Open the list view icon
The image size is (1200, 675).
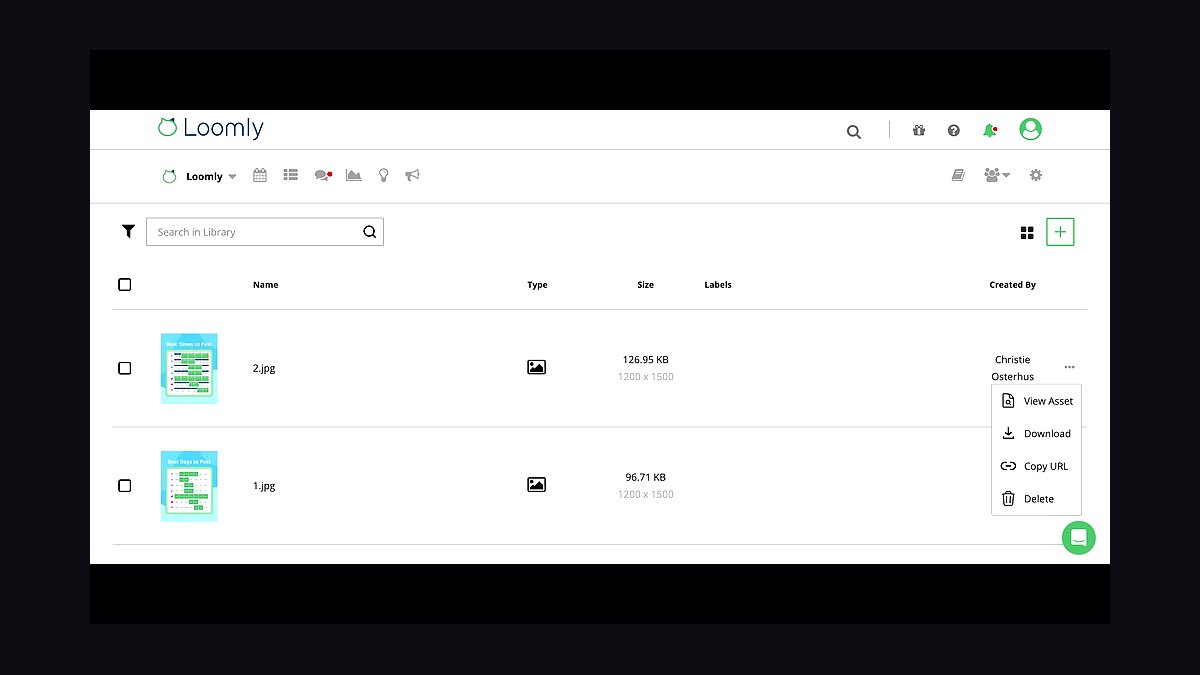291,175
